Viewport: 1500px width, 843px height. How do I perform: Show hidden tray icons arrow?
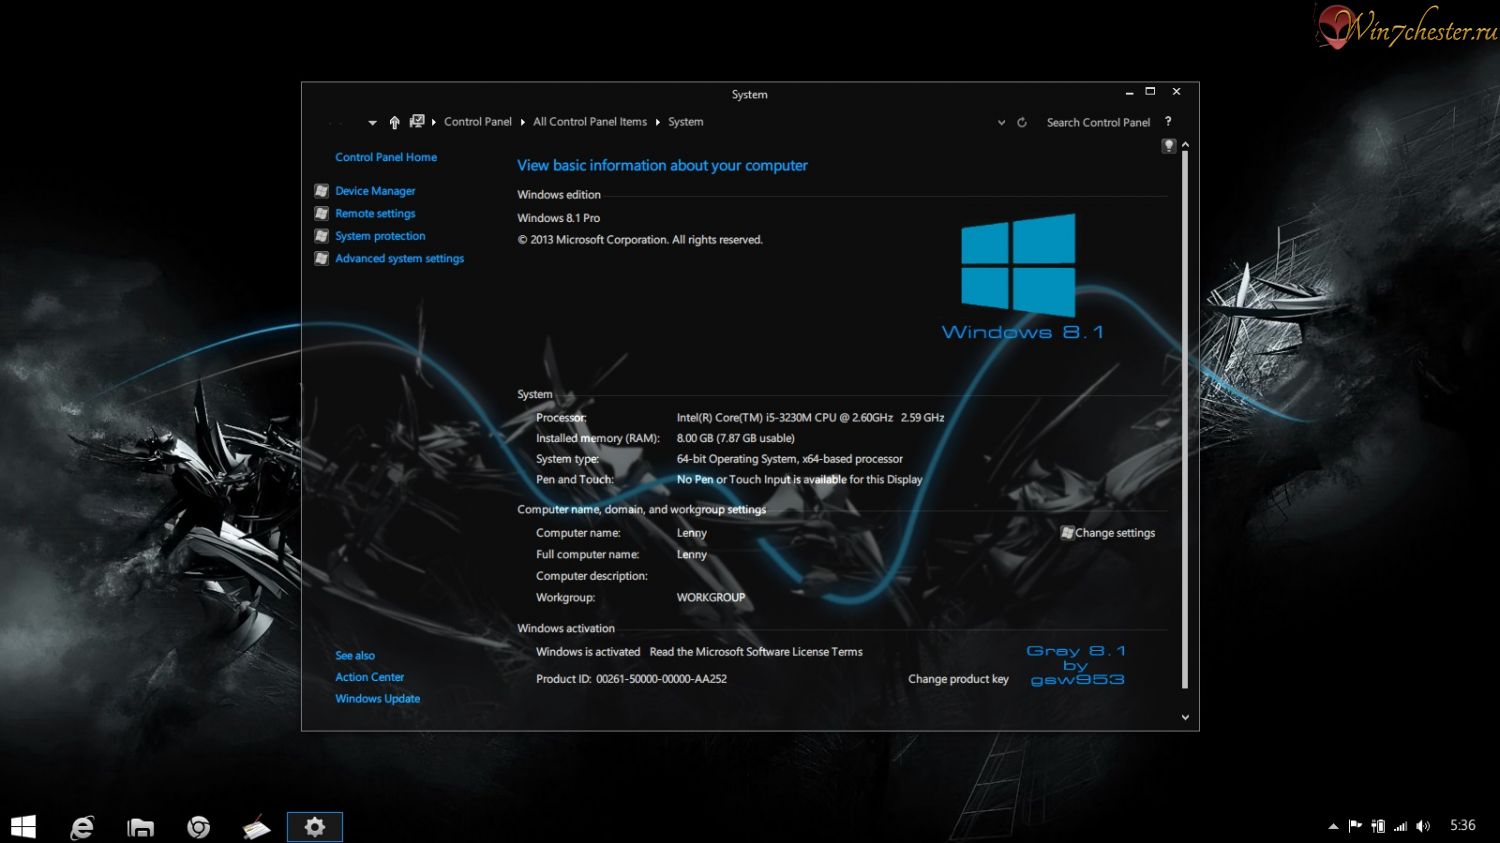coord(1333,826)
